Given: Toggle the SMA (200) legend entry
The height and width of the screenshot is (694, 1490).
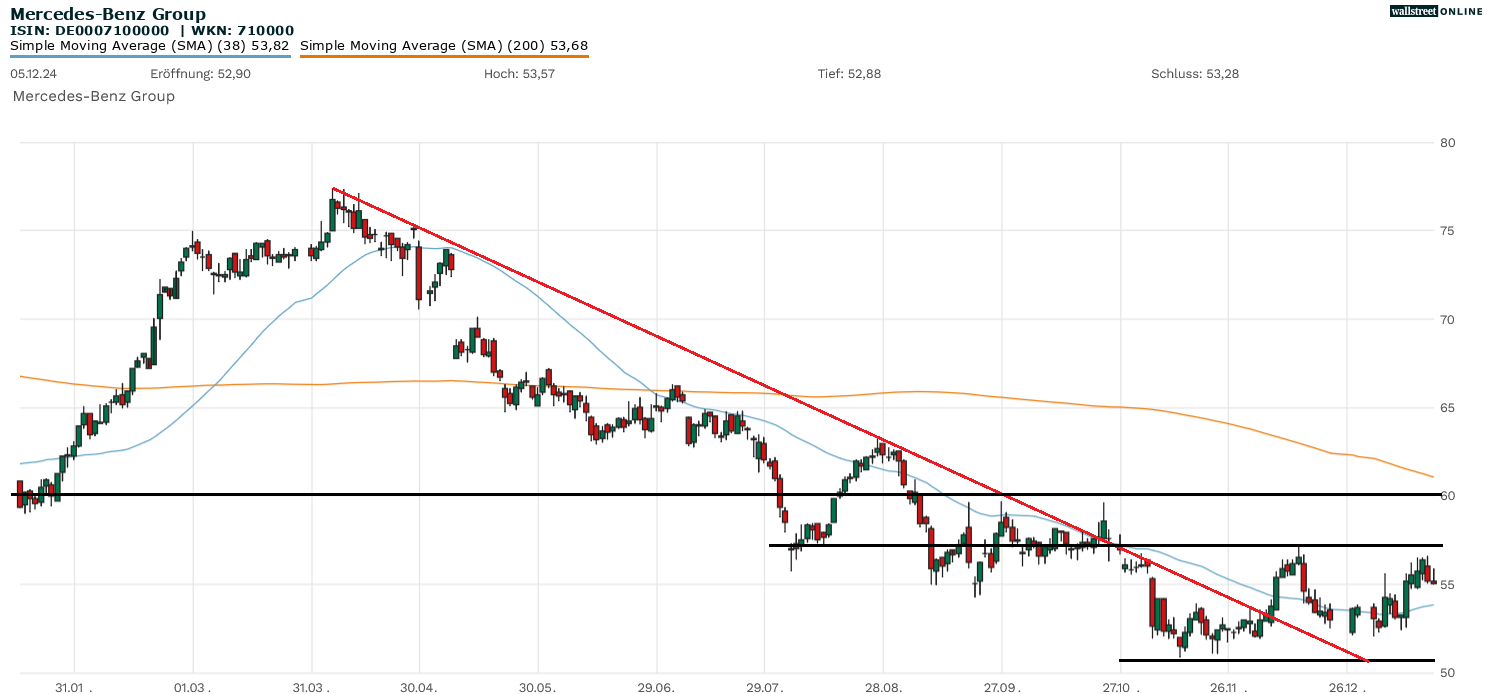Looking at the screenshot, I should pos(443,45).
